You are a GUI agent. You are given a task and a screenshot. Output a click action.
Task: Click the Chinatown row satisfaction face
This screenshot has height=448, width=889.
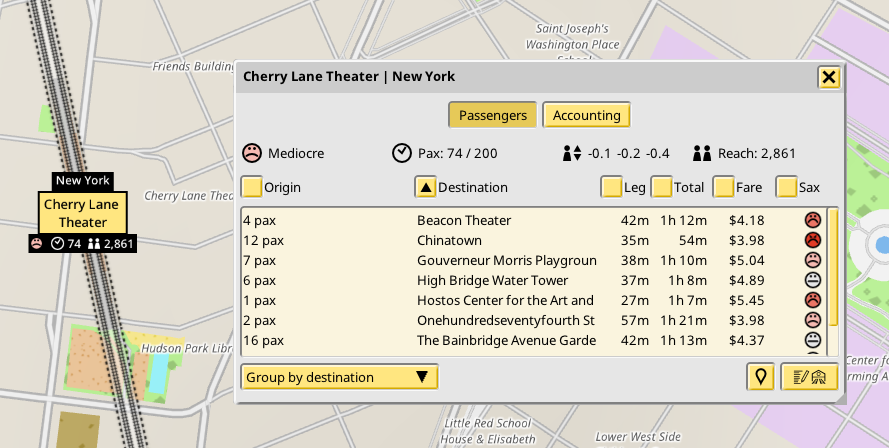813,240
